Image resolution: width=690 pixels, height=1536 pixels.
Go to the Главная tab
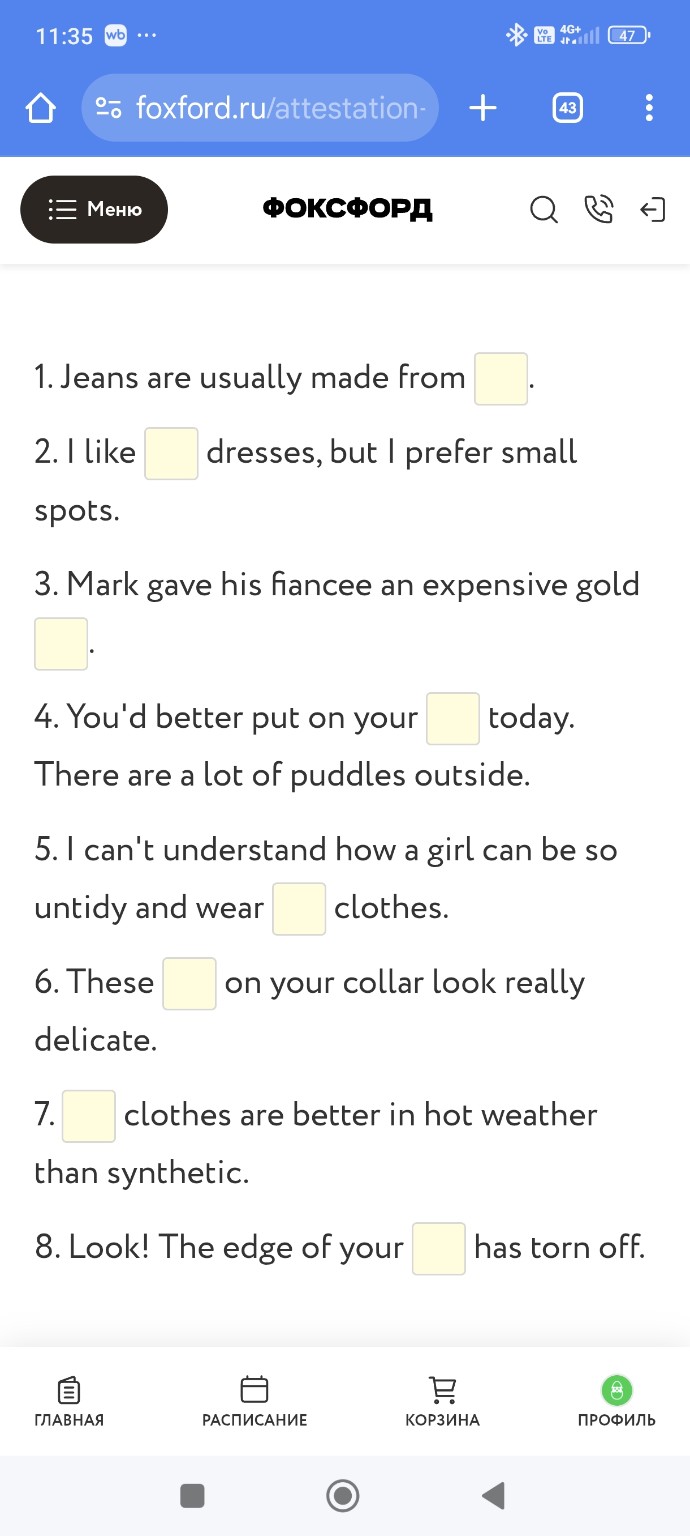(69, 1401)
